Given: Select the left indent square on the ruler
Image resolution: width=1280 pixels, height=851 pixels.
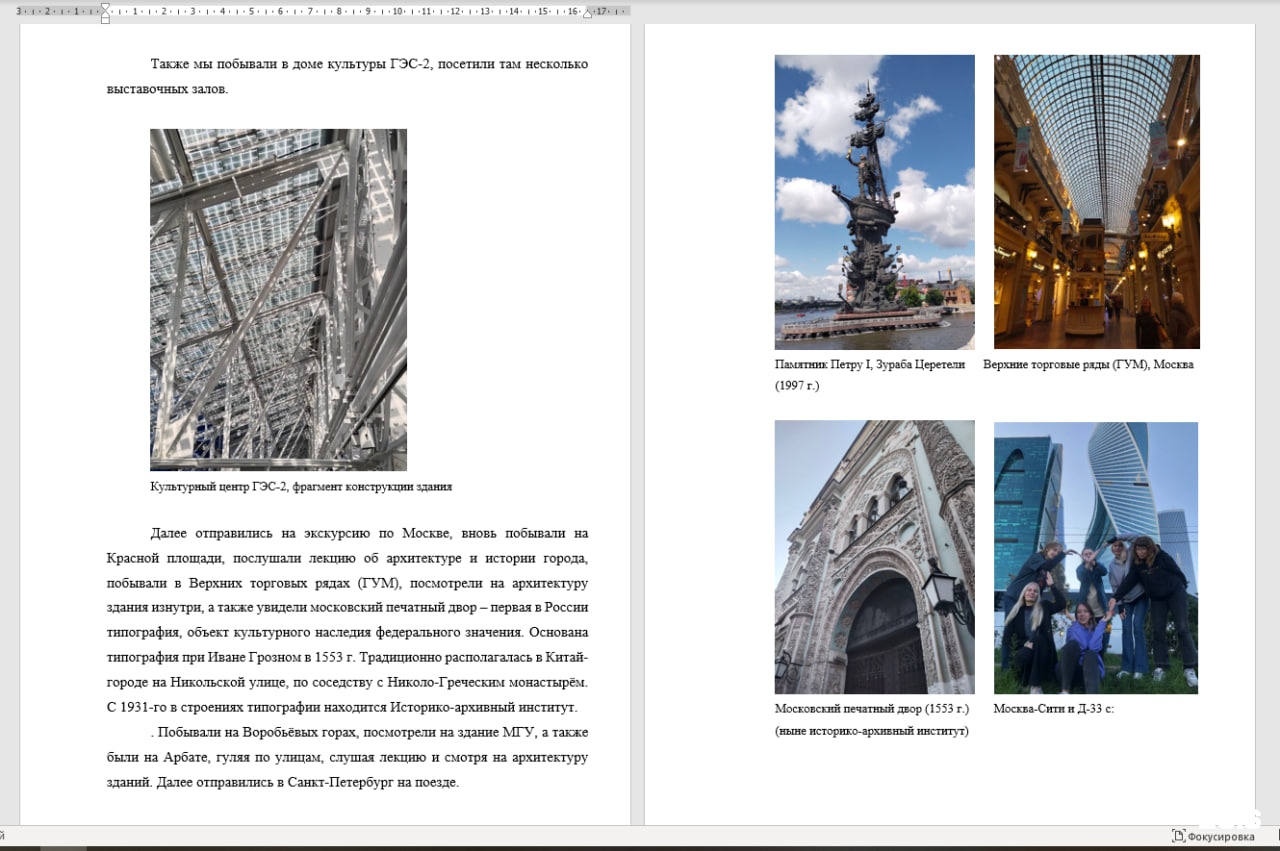Looking at the screenshot, I should click(105, 20).
